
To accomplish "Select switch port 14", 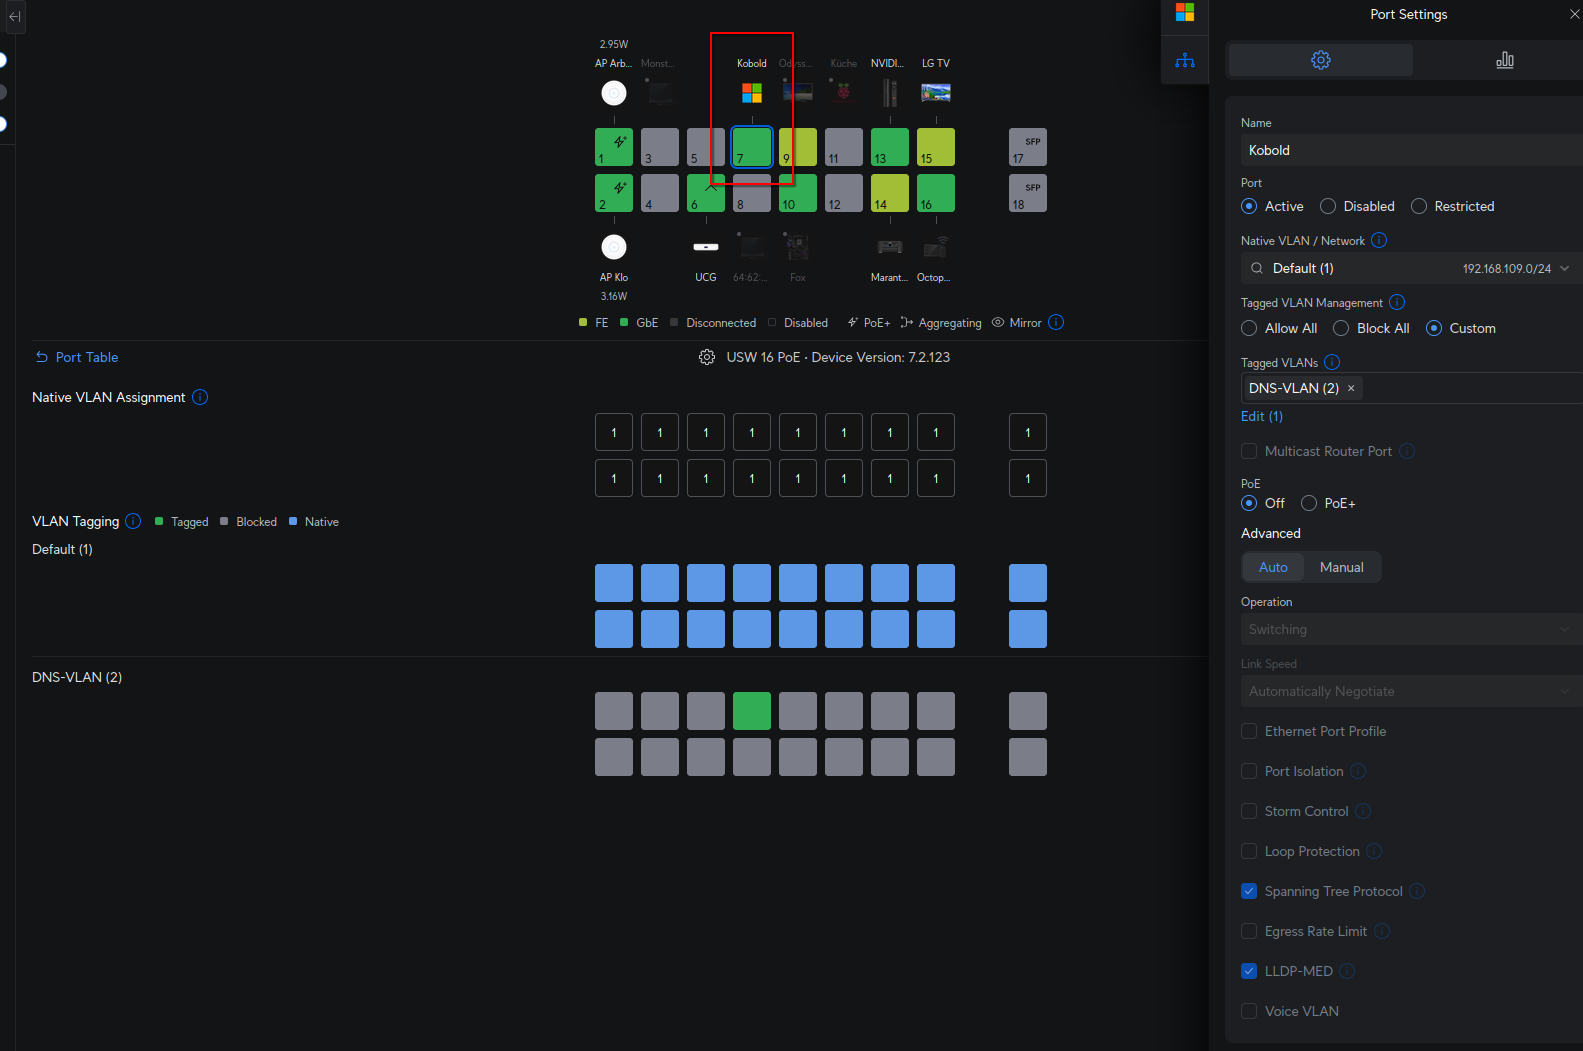I will [x=890, y=193].
